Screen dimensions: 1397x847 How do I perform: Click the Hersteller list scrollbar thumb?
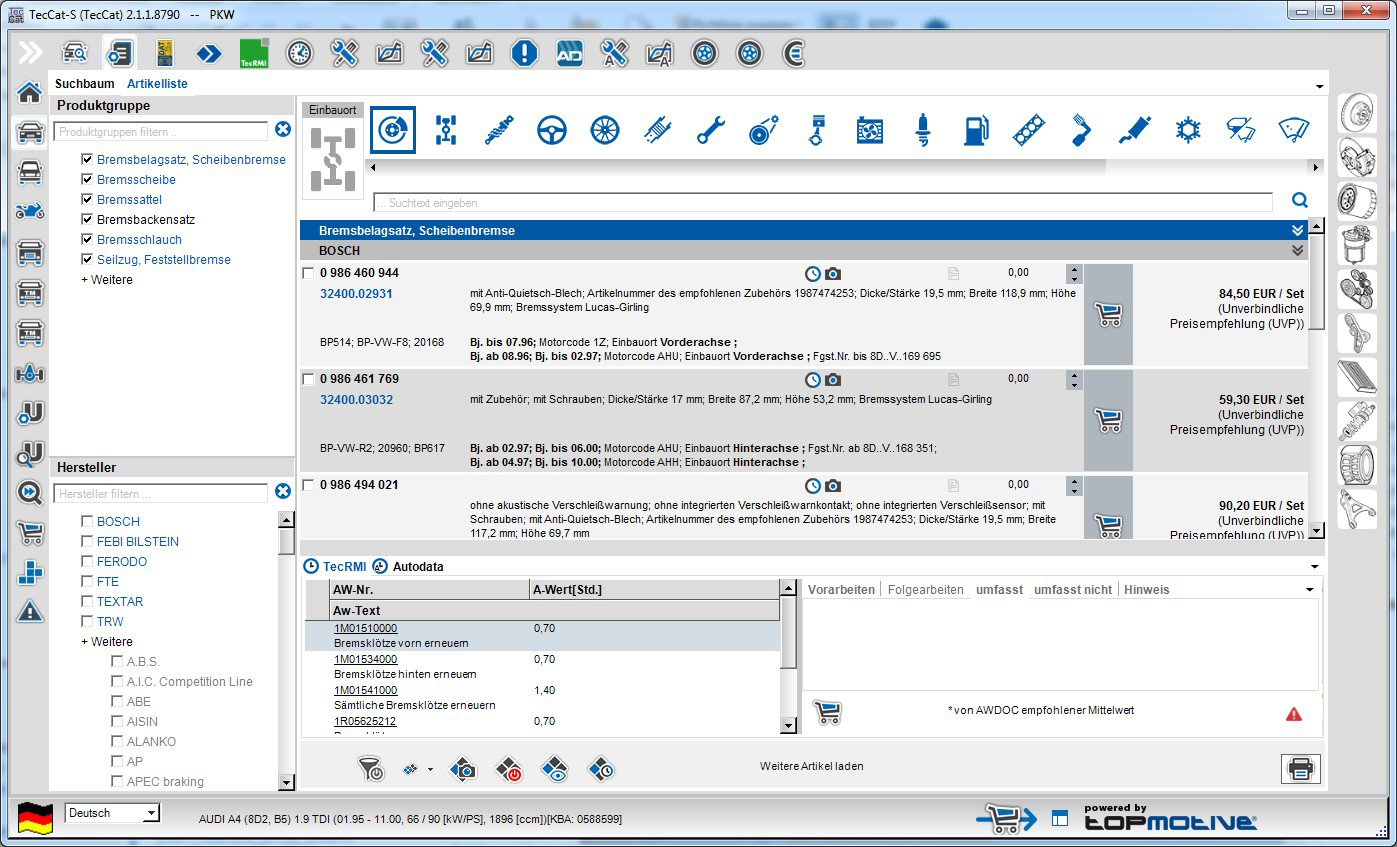287,541
